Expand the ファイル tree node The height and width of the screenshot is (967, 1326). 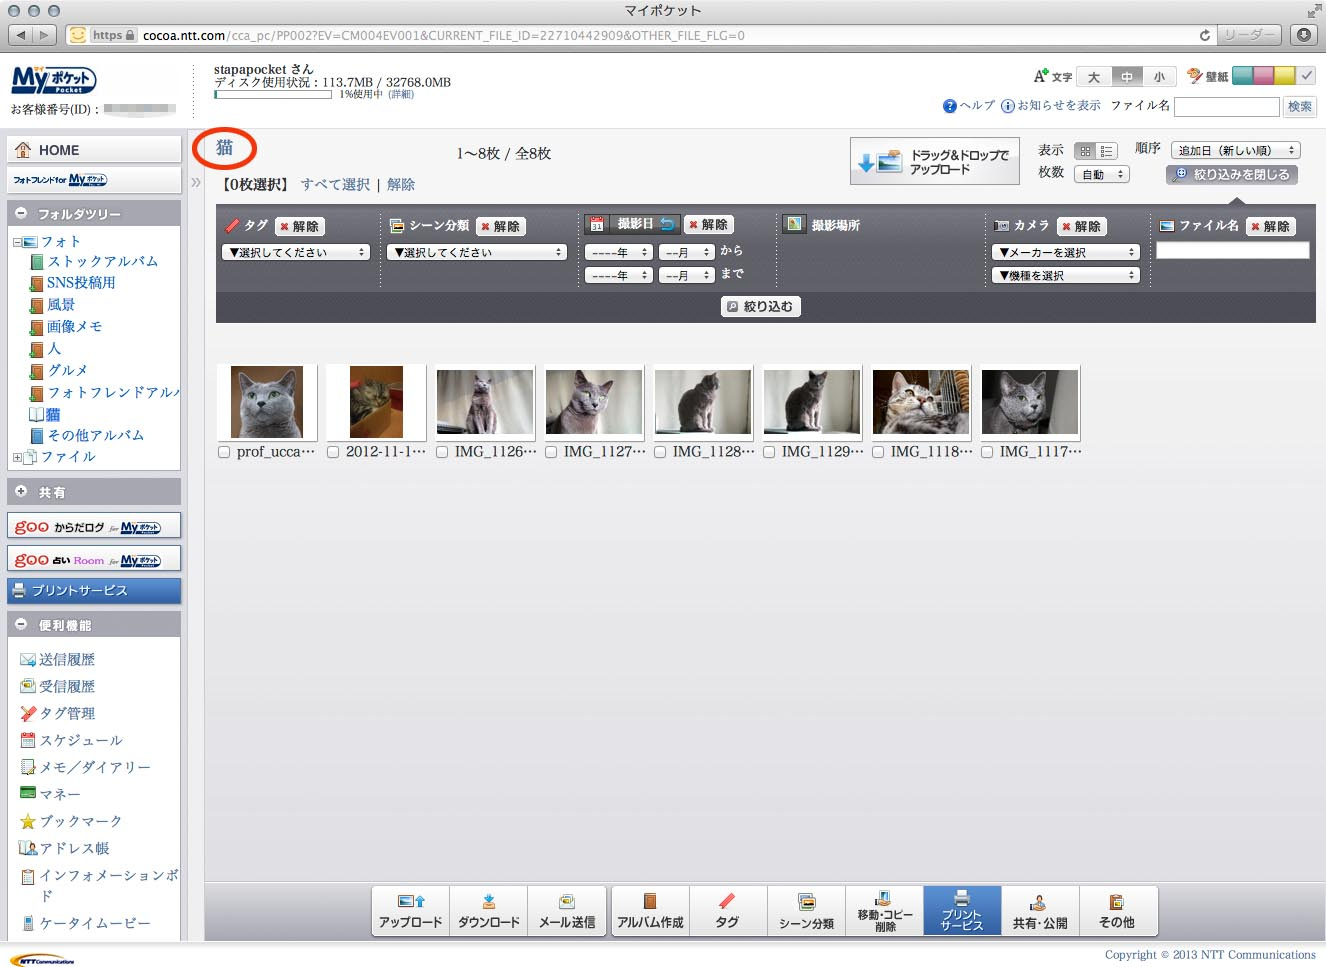pyautogui.click(x=17, y=458)
